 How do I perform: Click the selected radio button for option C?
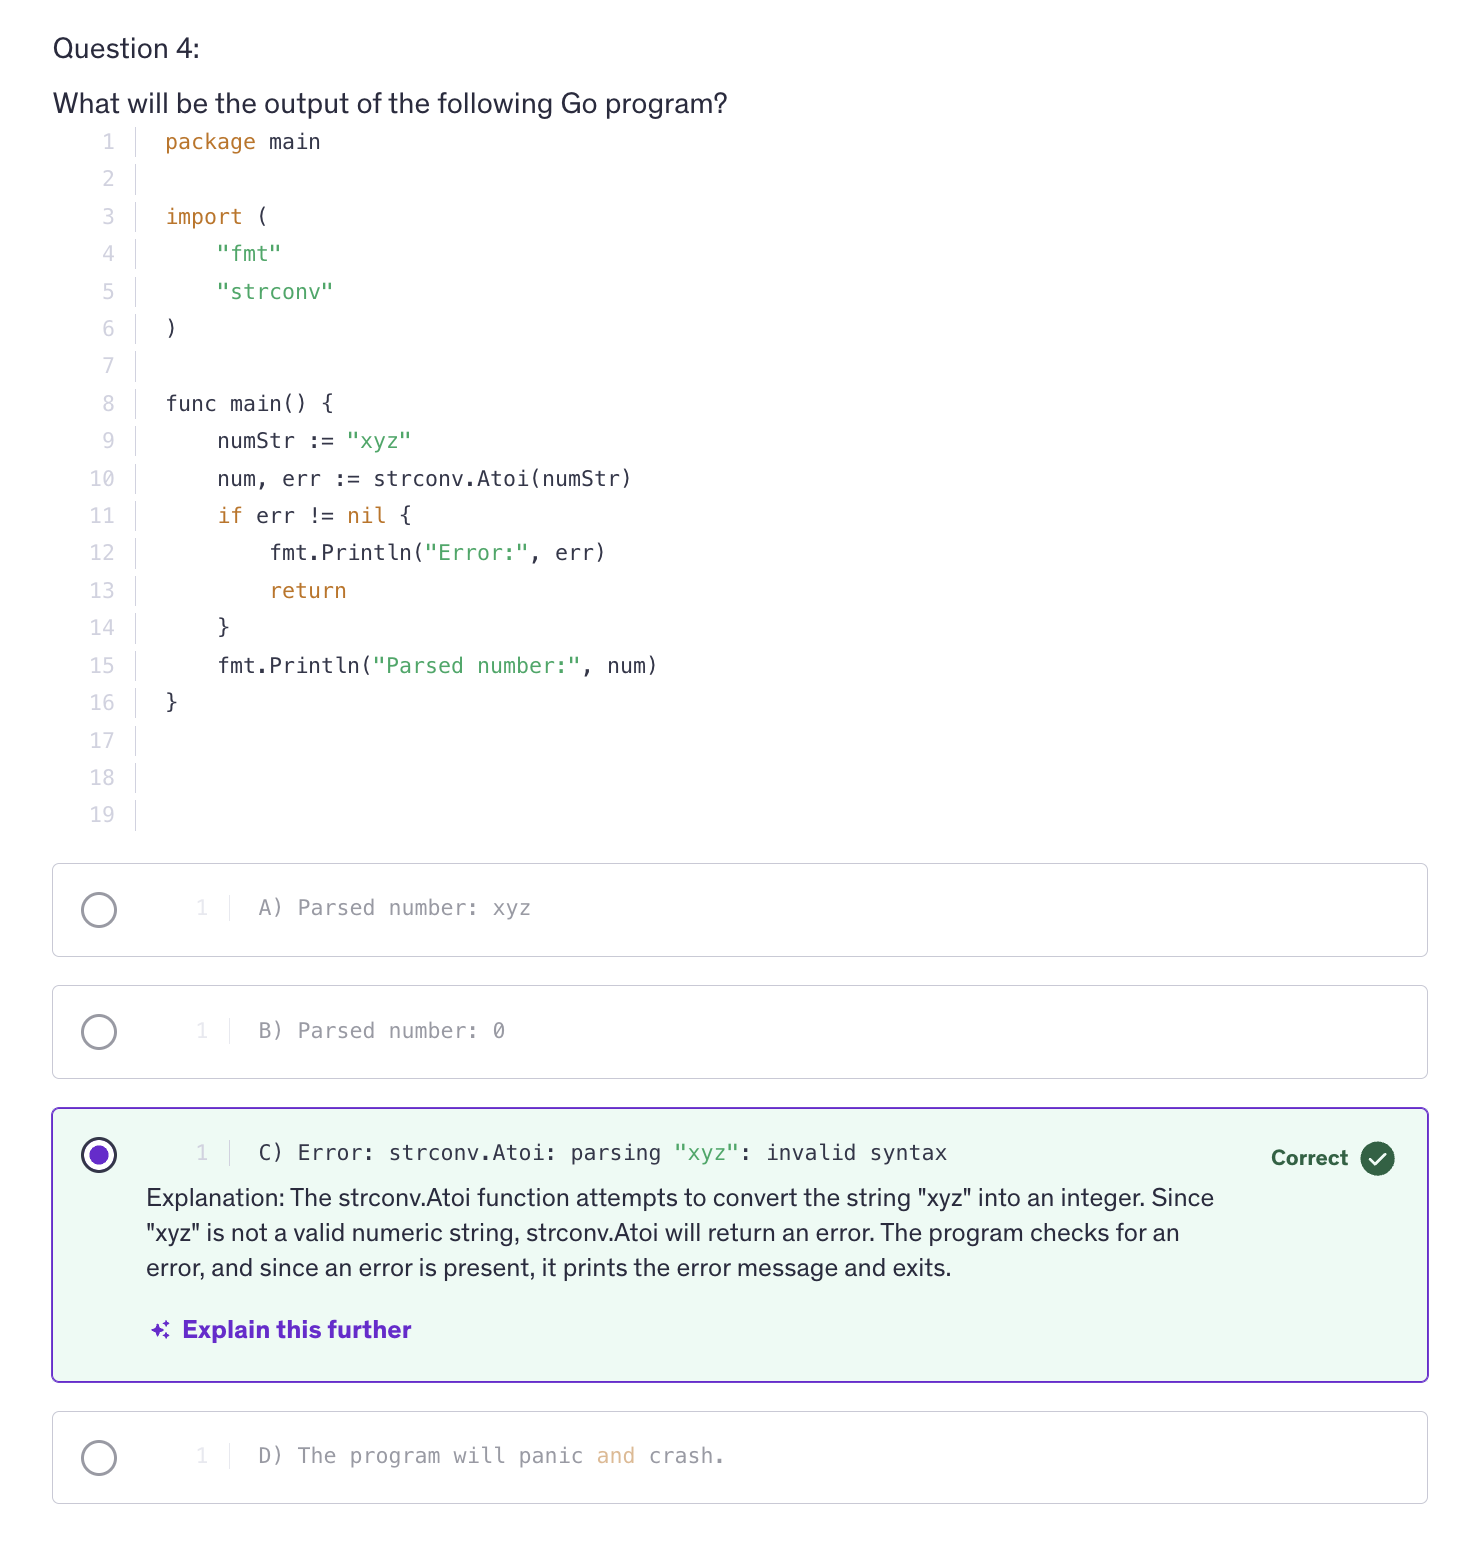point(99,1155)
